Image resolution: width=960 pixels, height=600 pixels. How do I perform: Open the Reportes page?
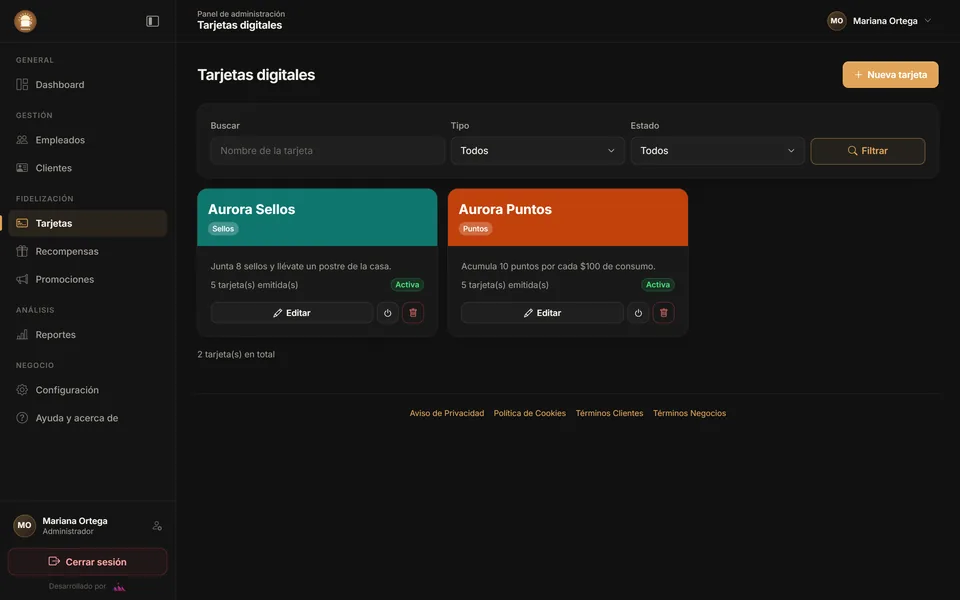click(x=88, y=334)
